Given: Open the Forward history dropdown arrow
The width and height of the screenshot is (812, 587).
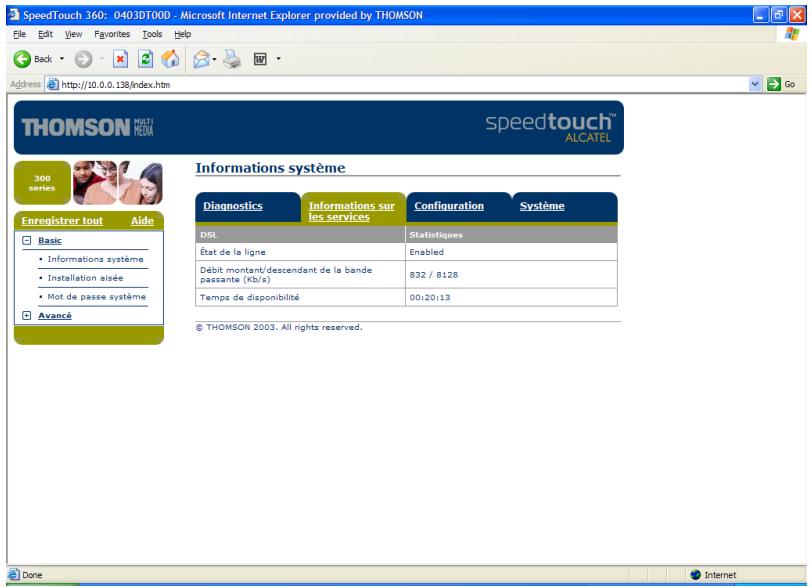Looking at the screenshot, I should click(102, 59).
